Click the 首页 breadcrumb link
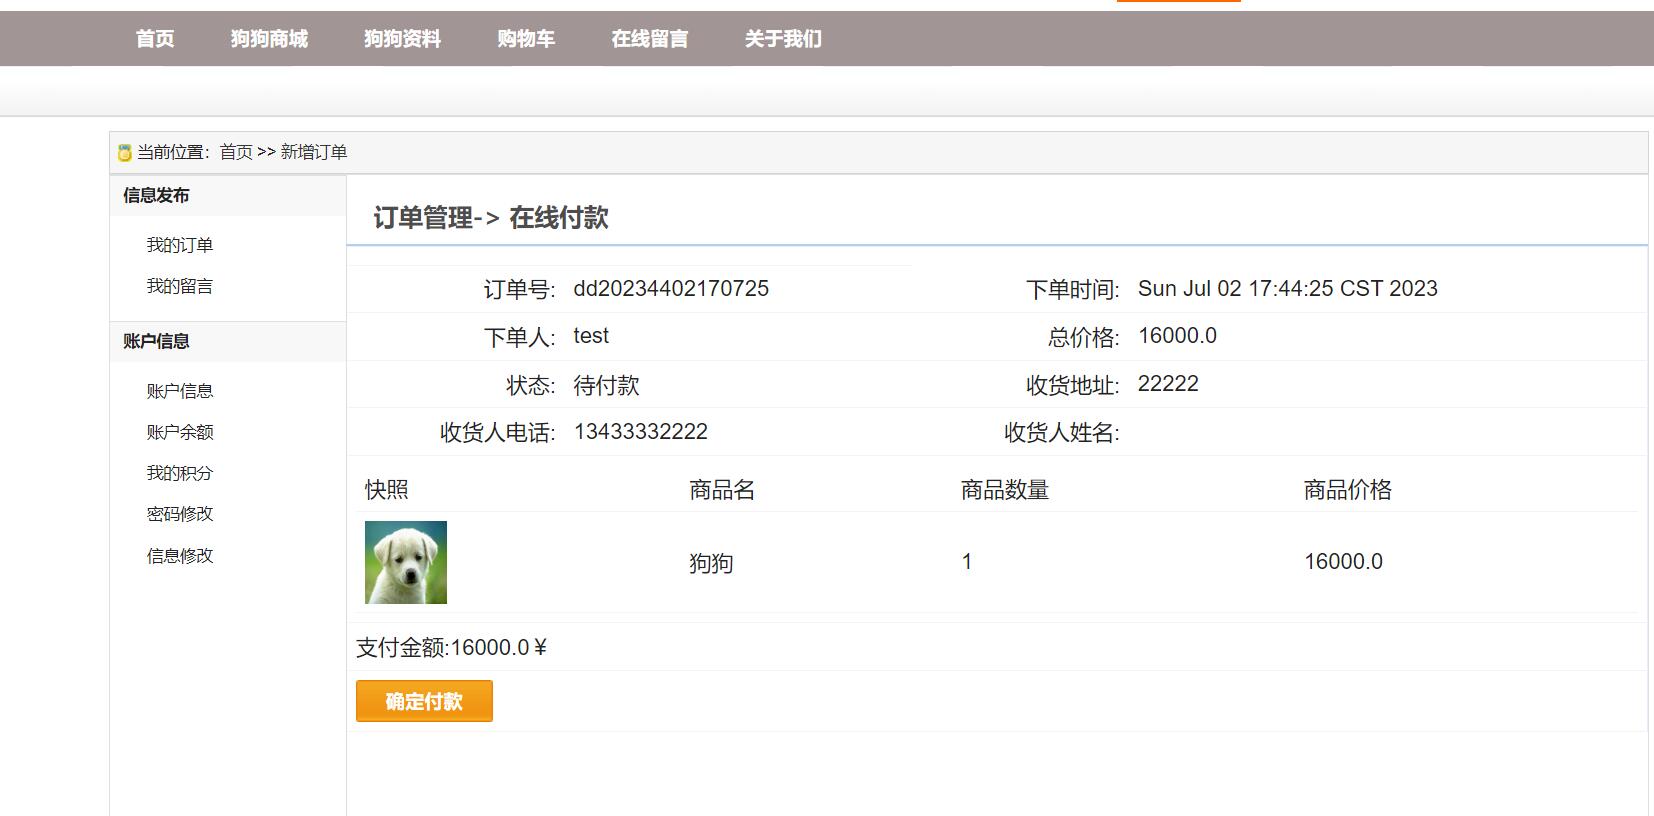This screenshot has height=816, width=1654. (236, 152)
